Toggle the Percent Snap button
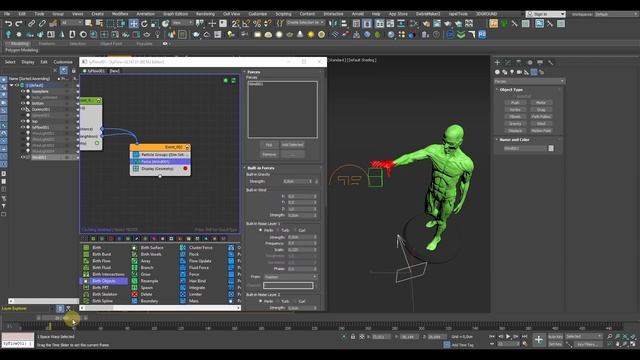Viewport: 640px width, 360px height. pyautogui.click(x=257, y=24)
